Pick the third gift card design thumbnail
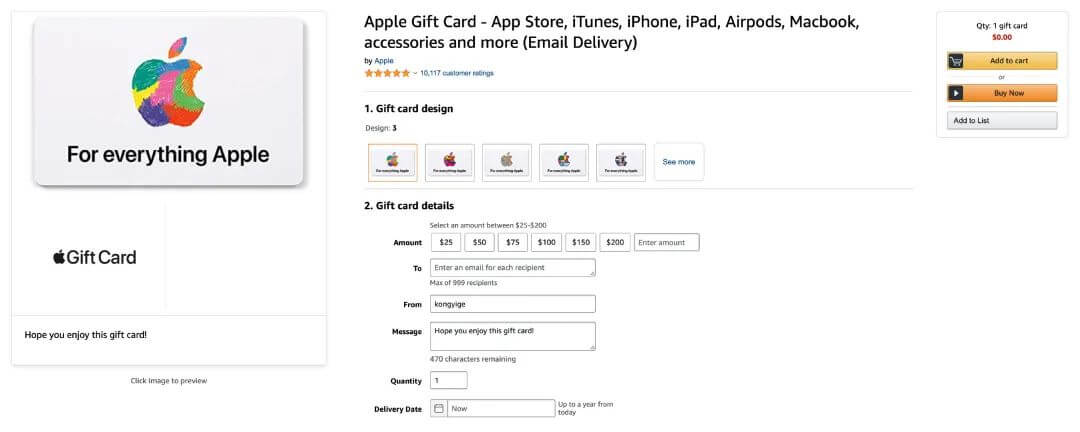The image size is (1080, 432). pos(507,162)
